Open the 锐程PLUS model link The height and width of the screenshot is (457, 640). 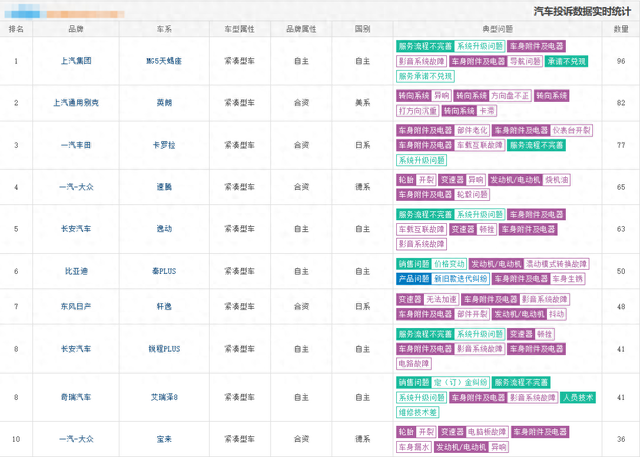click(164, 349)
